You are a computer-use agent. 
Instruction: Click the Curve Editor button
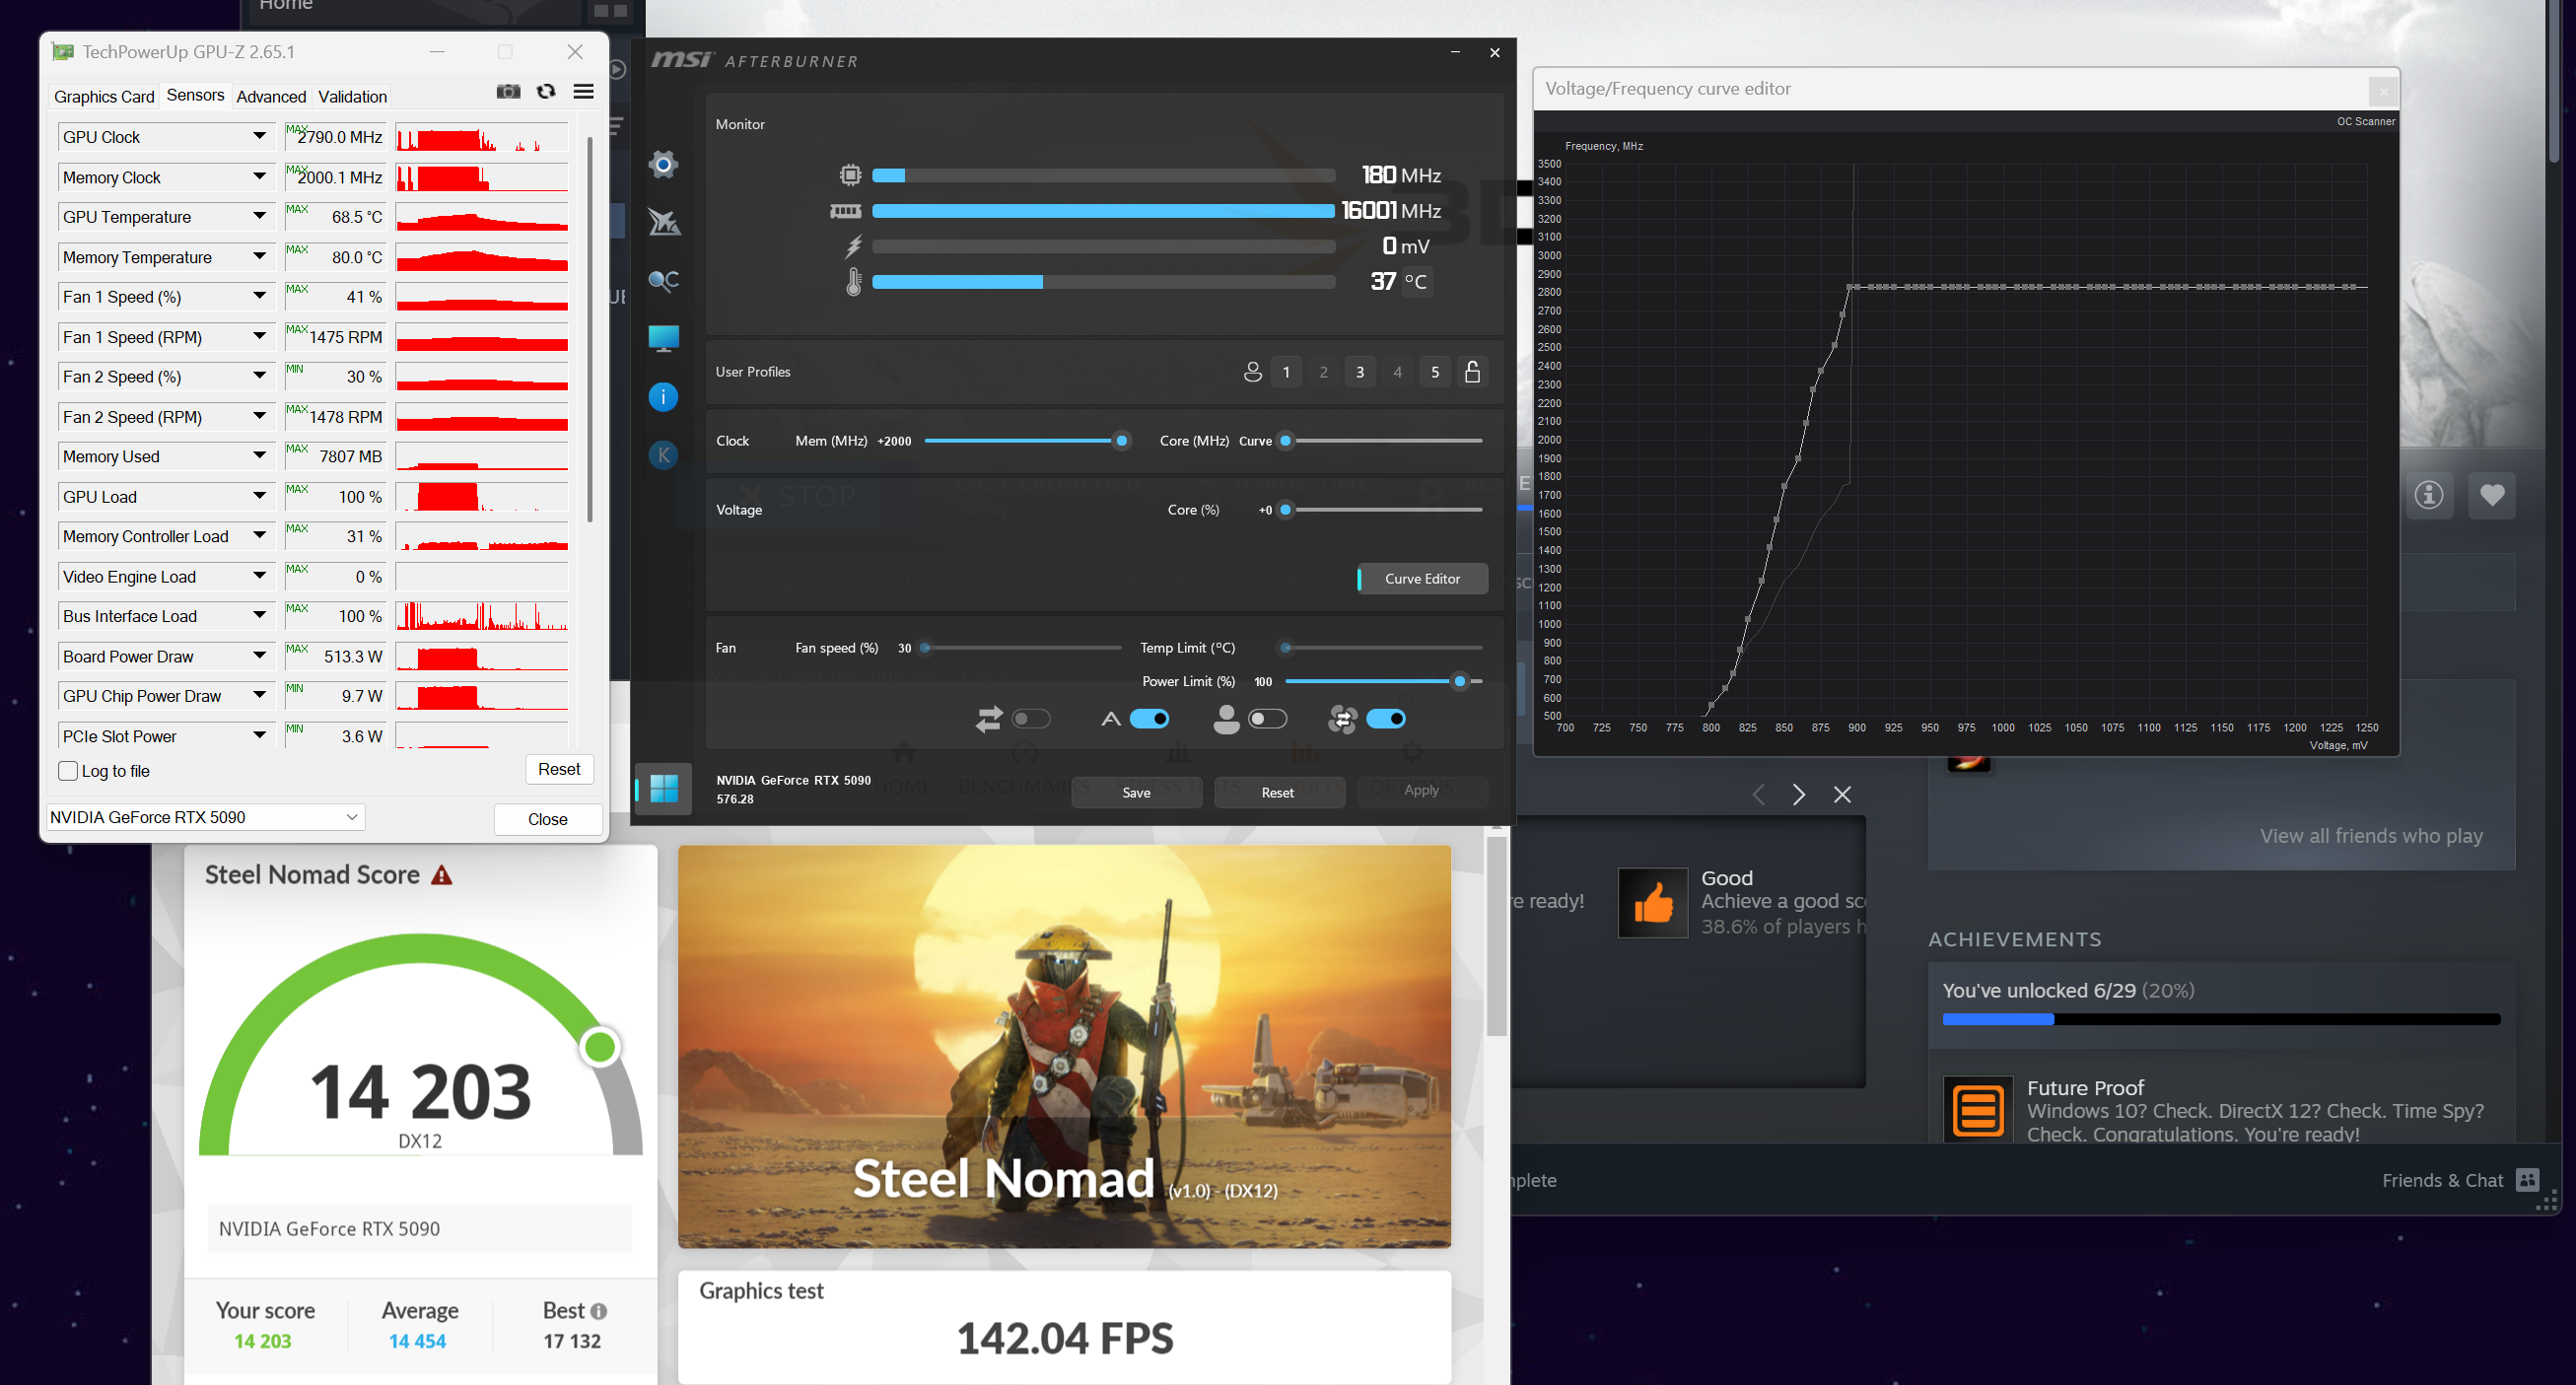[x=1422, y=579]
